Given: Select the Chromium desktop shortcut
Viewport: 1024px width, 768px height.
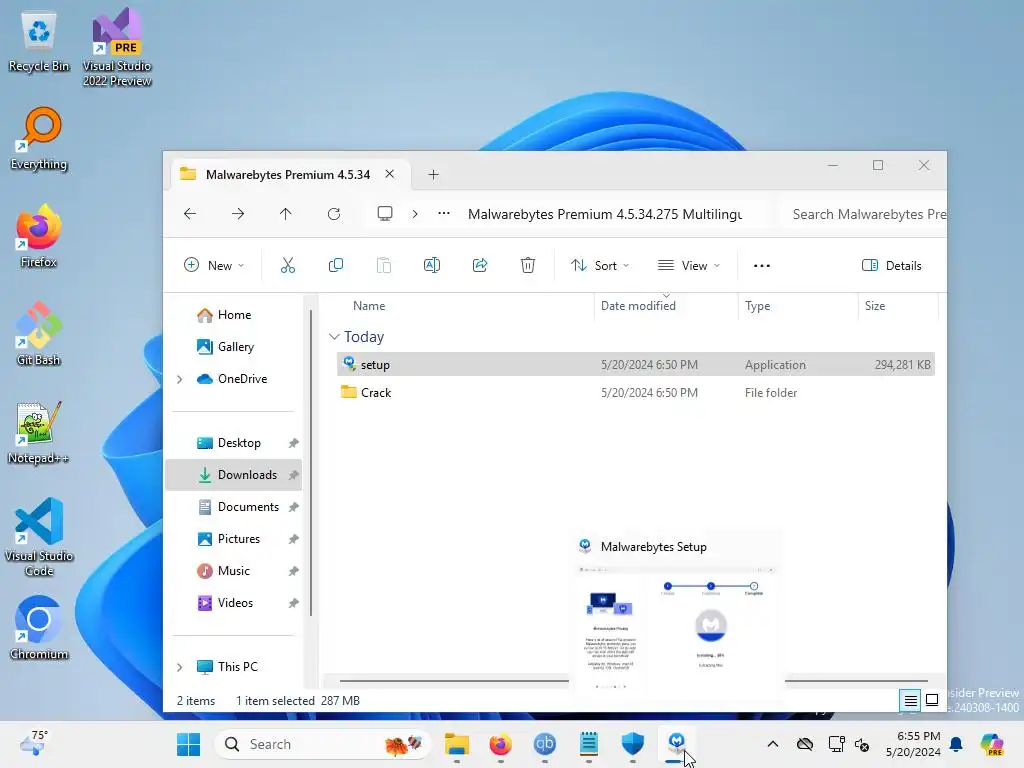Looking at the screenshot, I should (39, 628).
